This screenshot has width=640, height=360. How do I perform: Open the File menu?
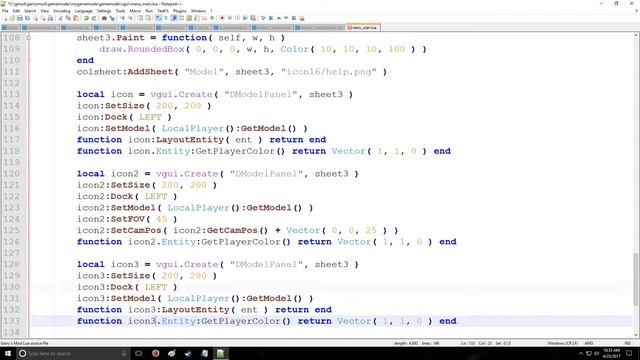[5, 11]
